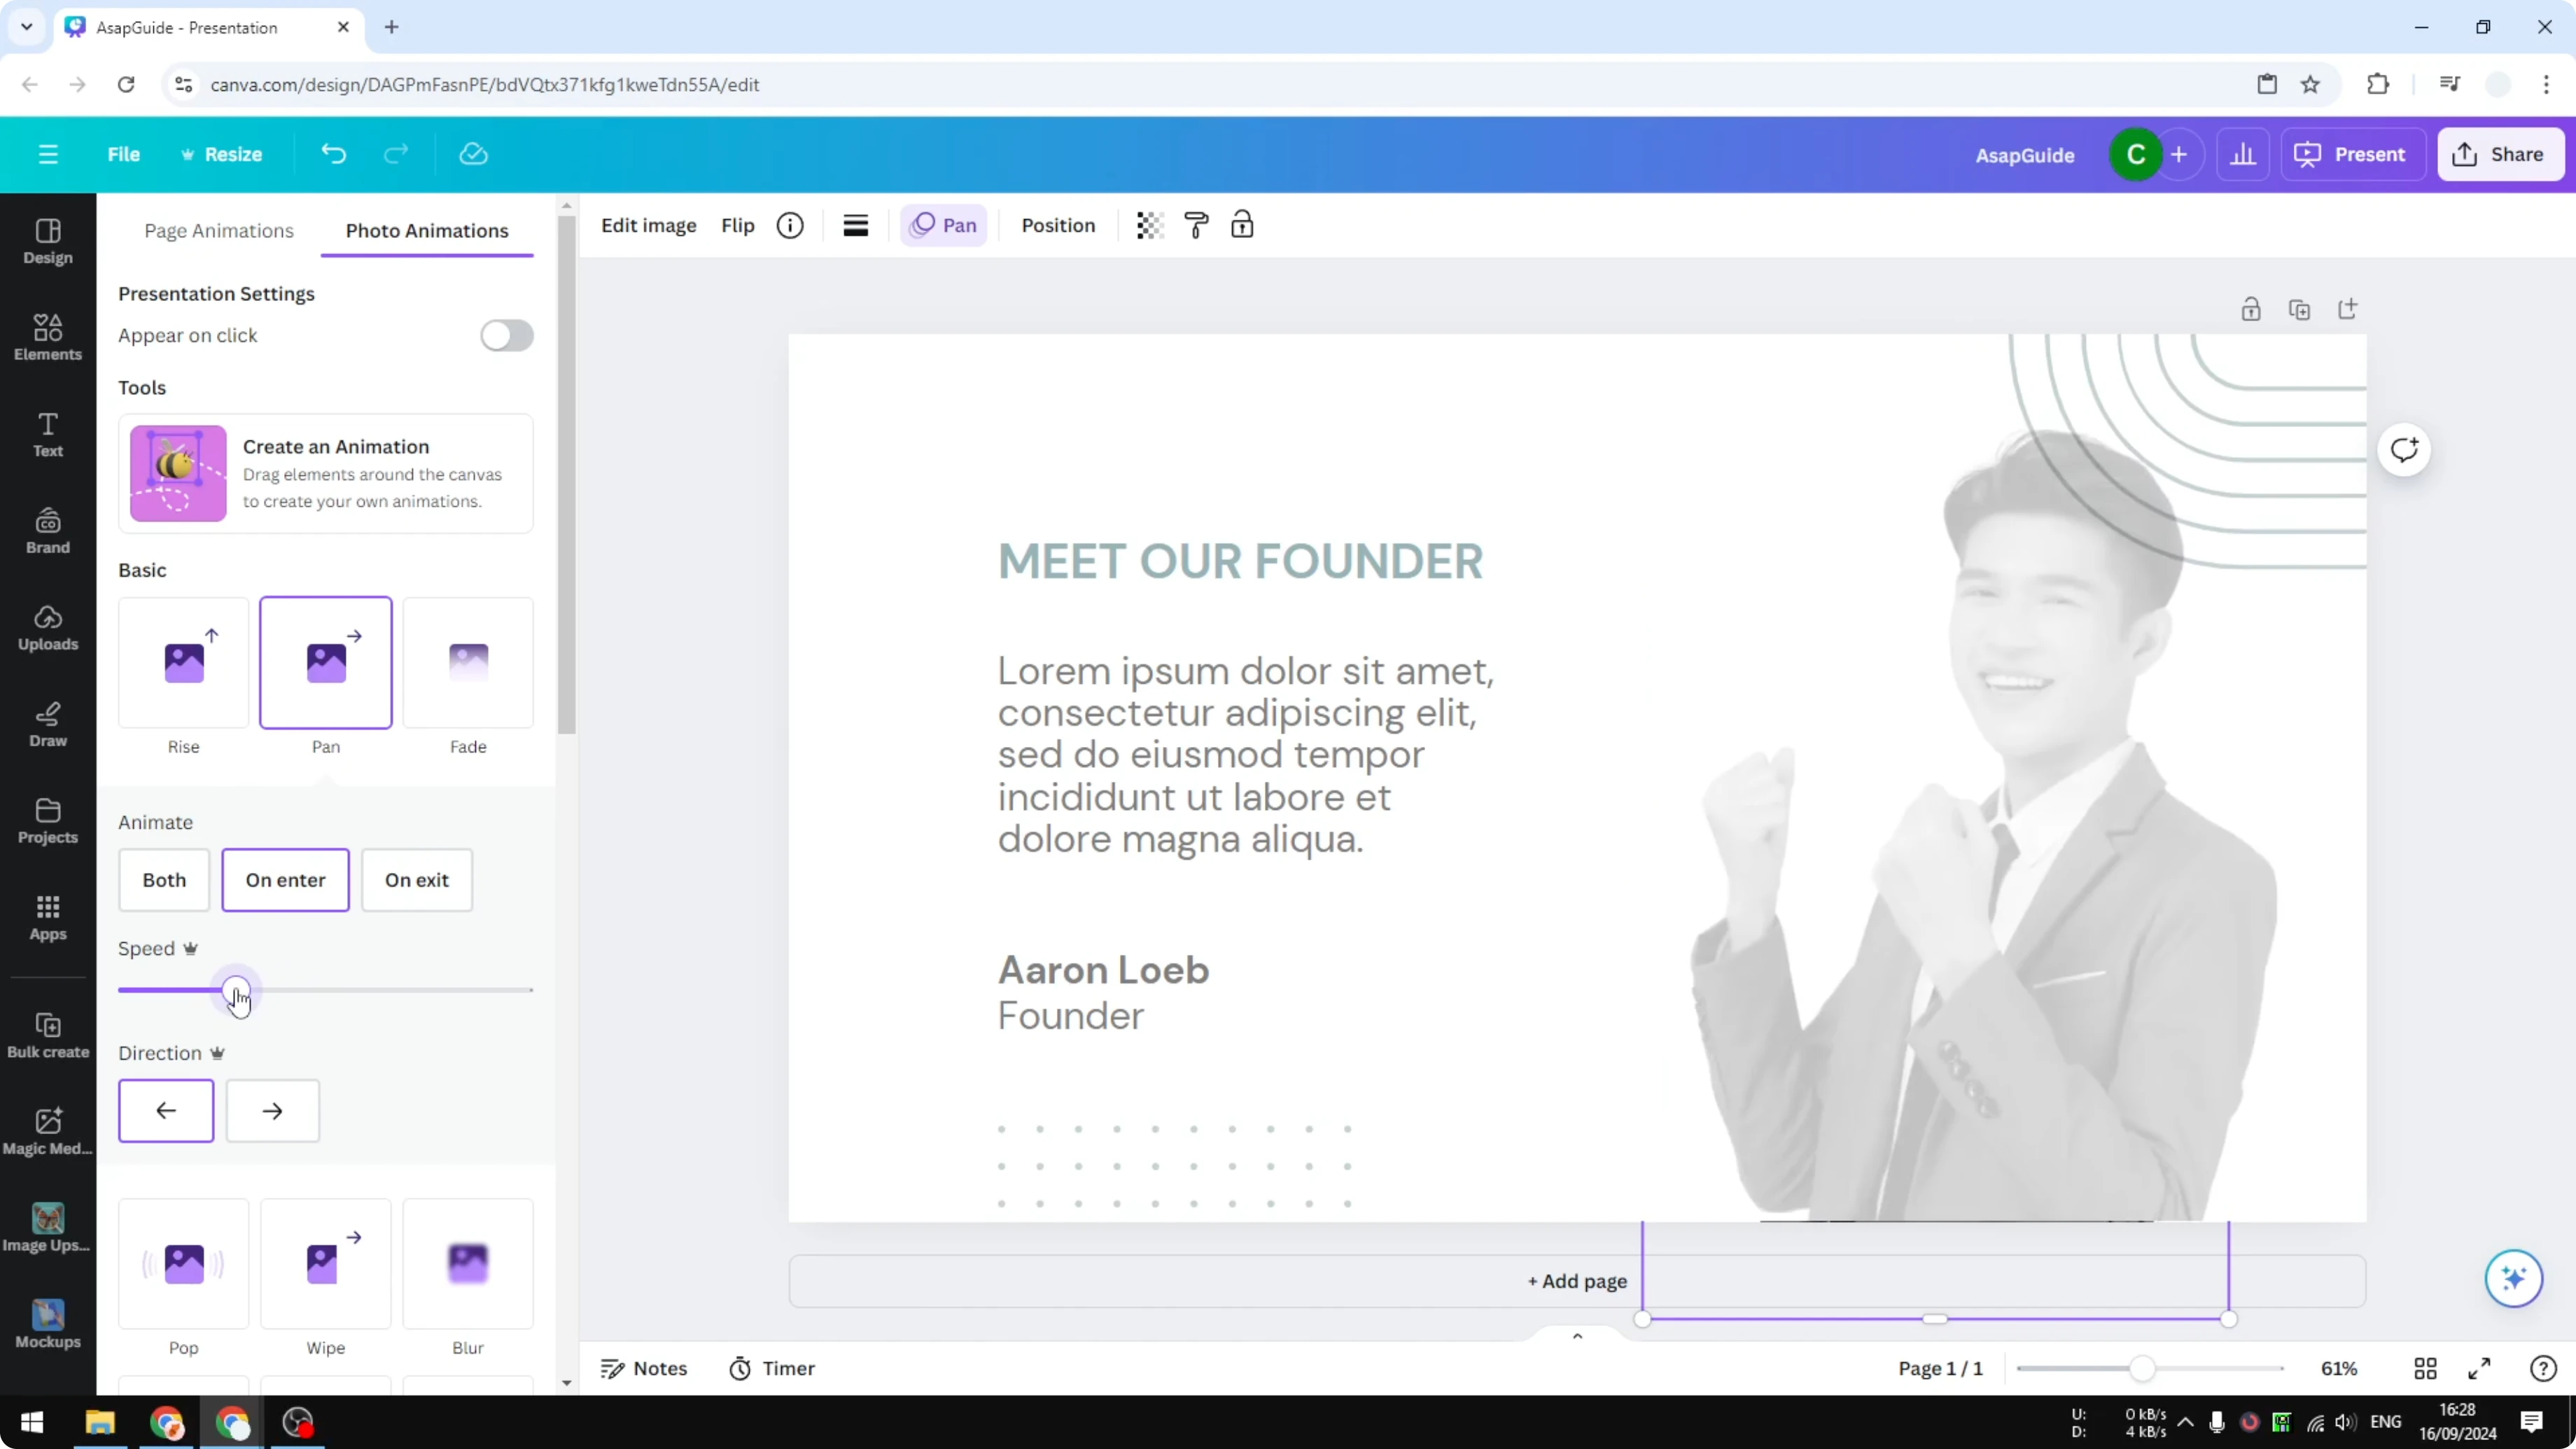Click the undo arrow icon

[334, 154]
